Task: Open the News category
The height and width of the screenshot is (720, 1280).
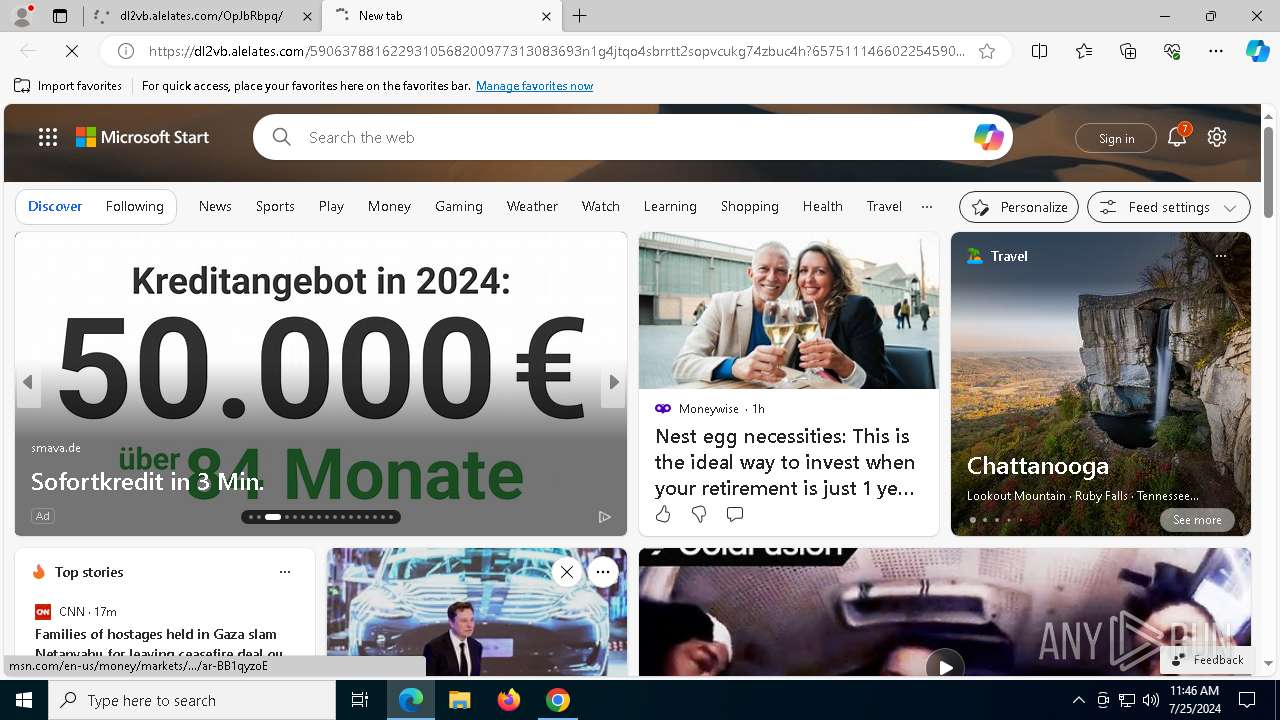Action: (x=215, y=206)
